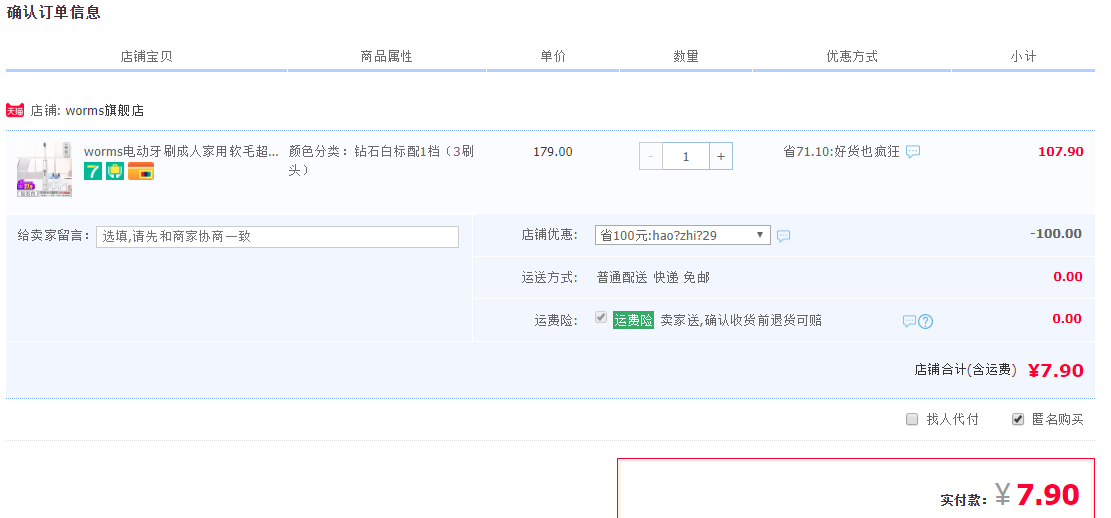This screenshot has width=1111, height=518.
Task: Enable the 找人代付 checkbox
Action: tap(912, 419)
